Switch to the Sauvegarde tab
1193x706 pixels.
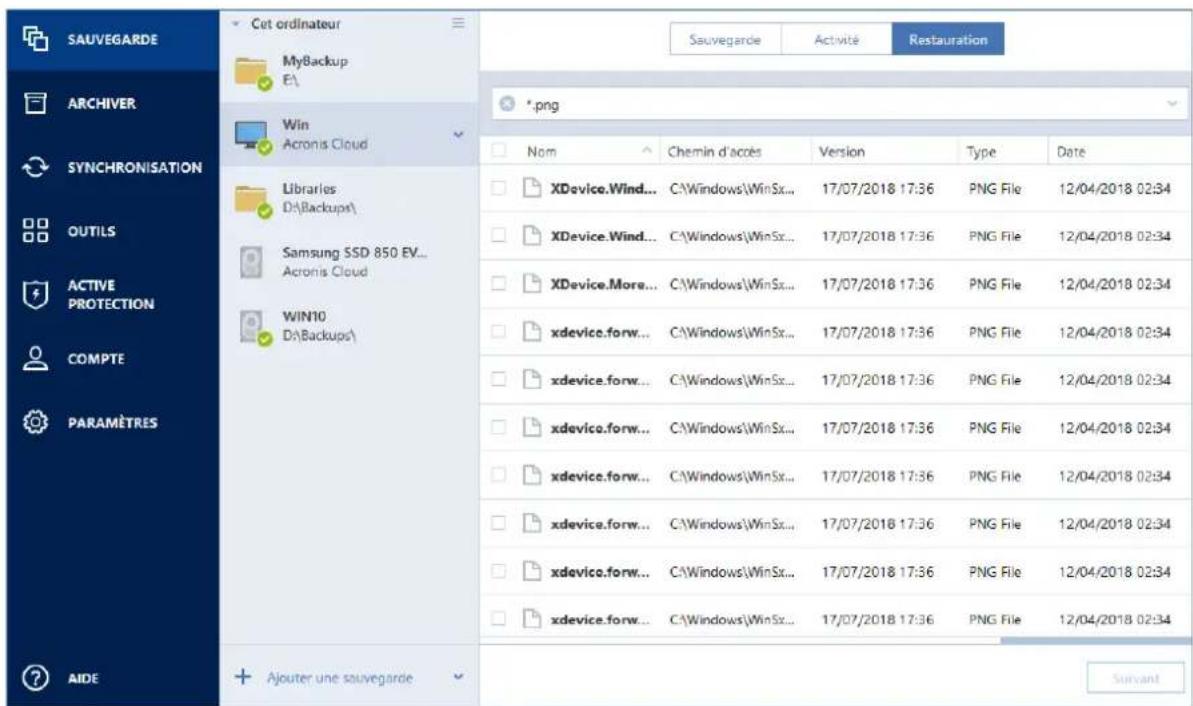725,40
